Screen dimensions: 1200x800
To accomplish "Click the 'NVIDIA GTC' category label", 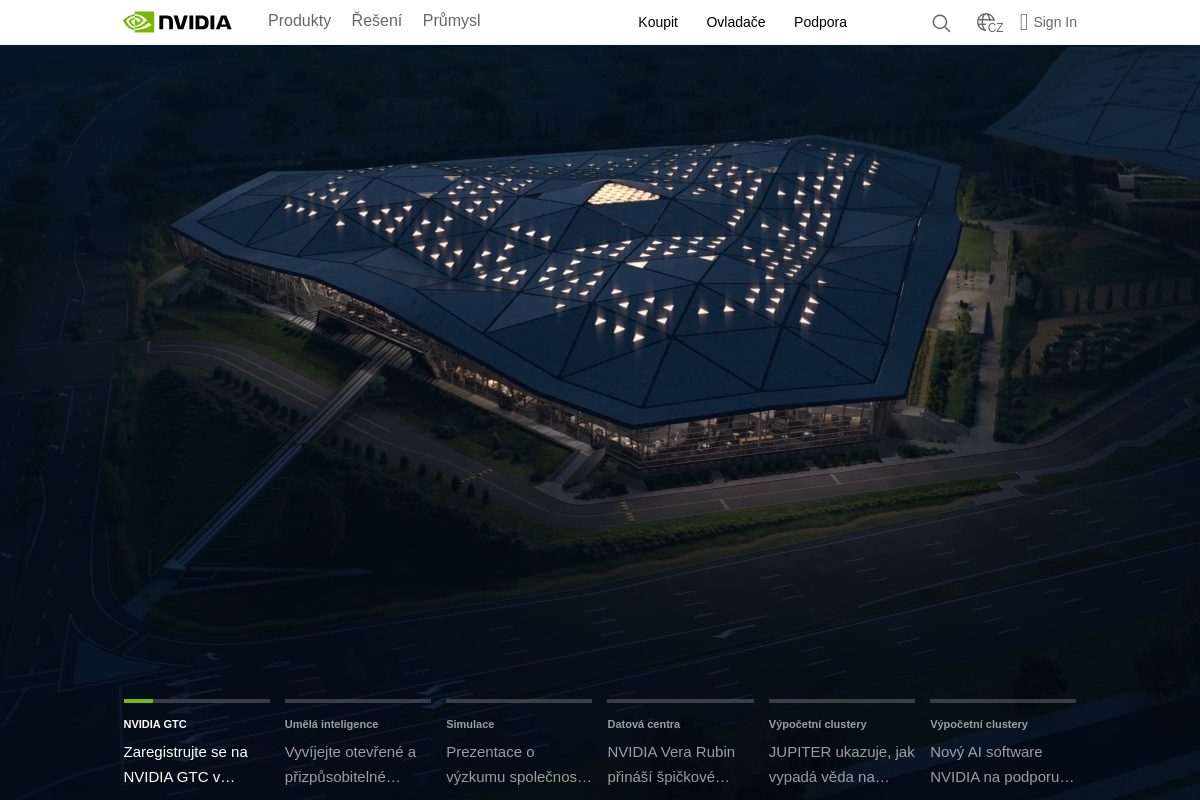I will (x=155, y=724).
